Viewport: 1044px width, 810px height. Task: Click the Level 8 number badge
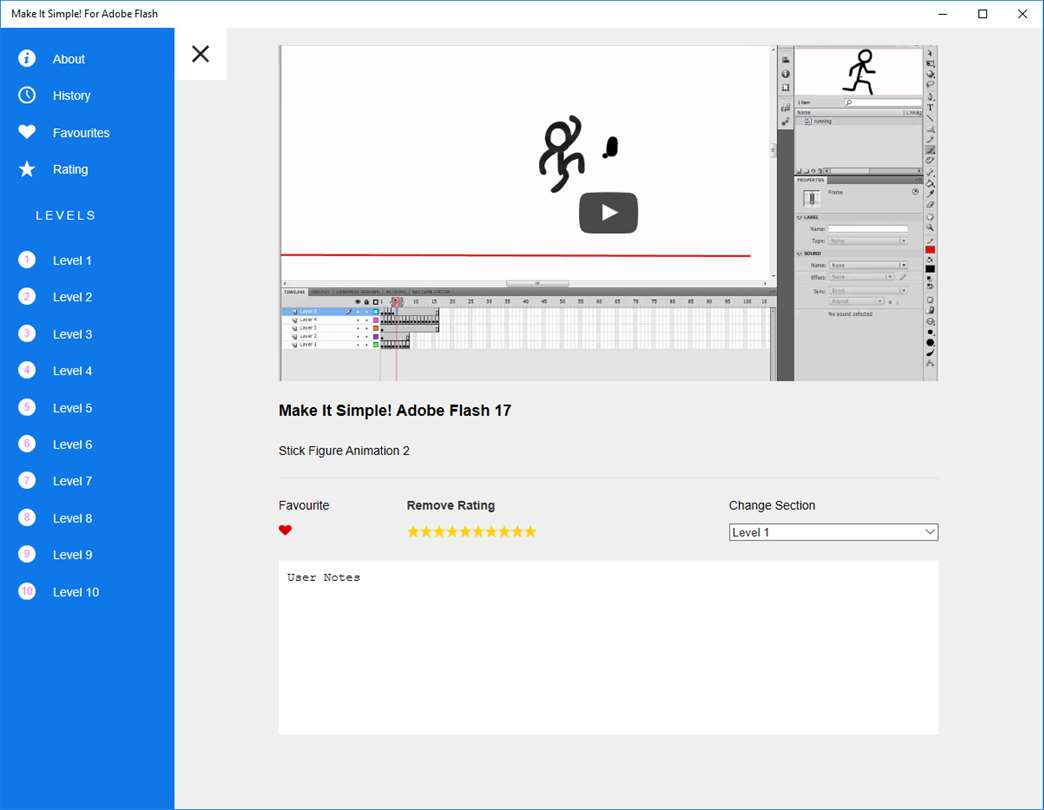[x=27, y=518]
